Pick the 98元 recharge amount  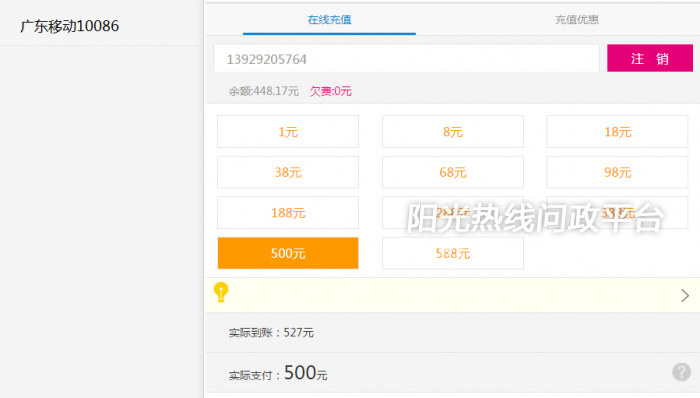[617, 172]
